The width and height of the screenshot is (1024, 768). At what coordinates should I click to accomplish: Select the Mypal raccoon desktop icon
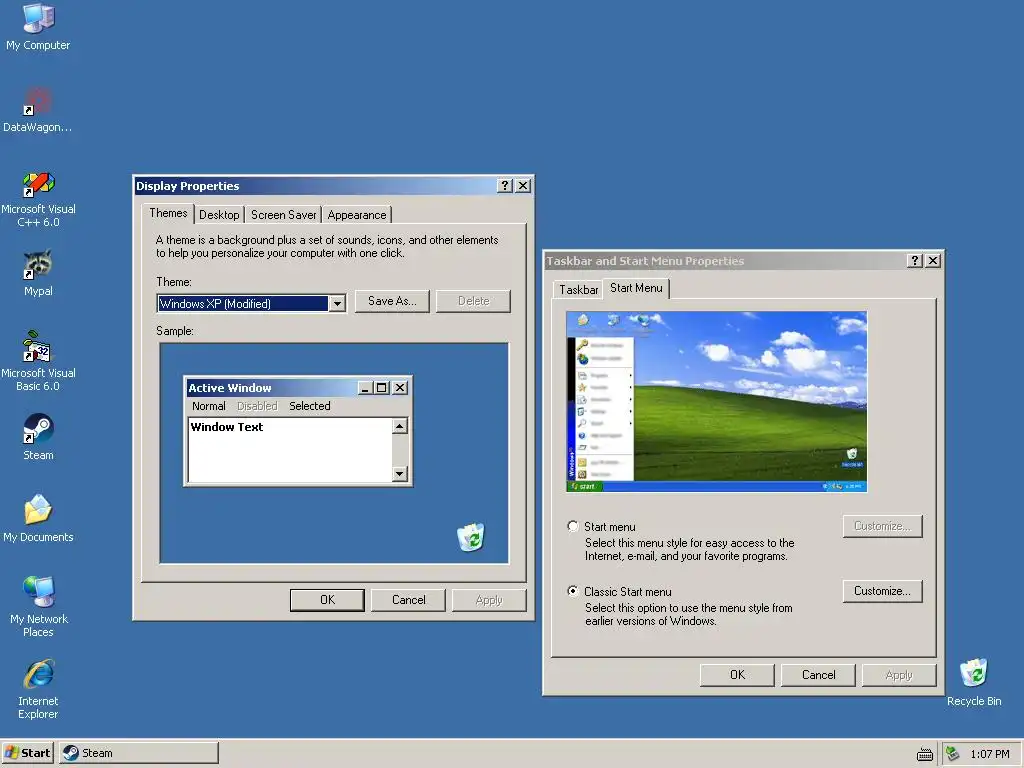(38, 273)
